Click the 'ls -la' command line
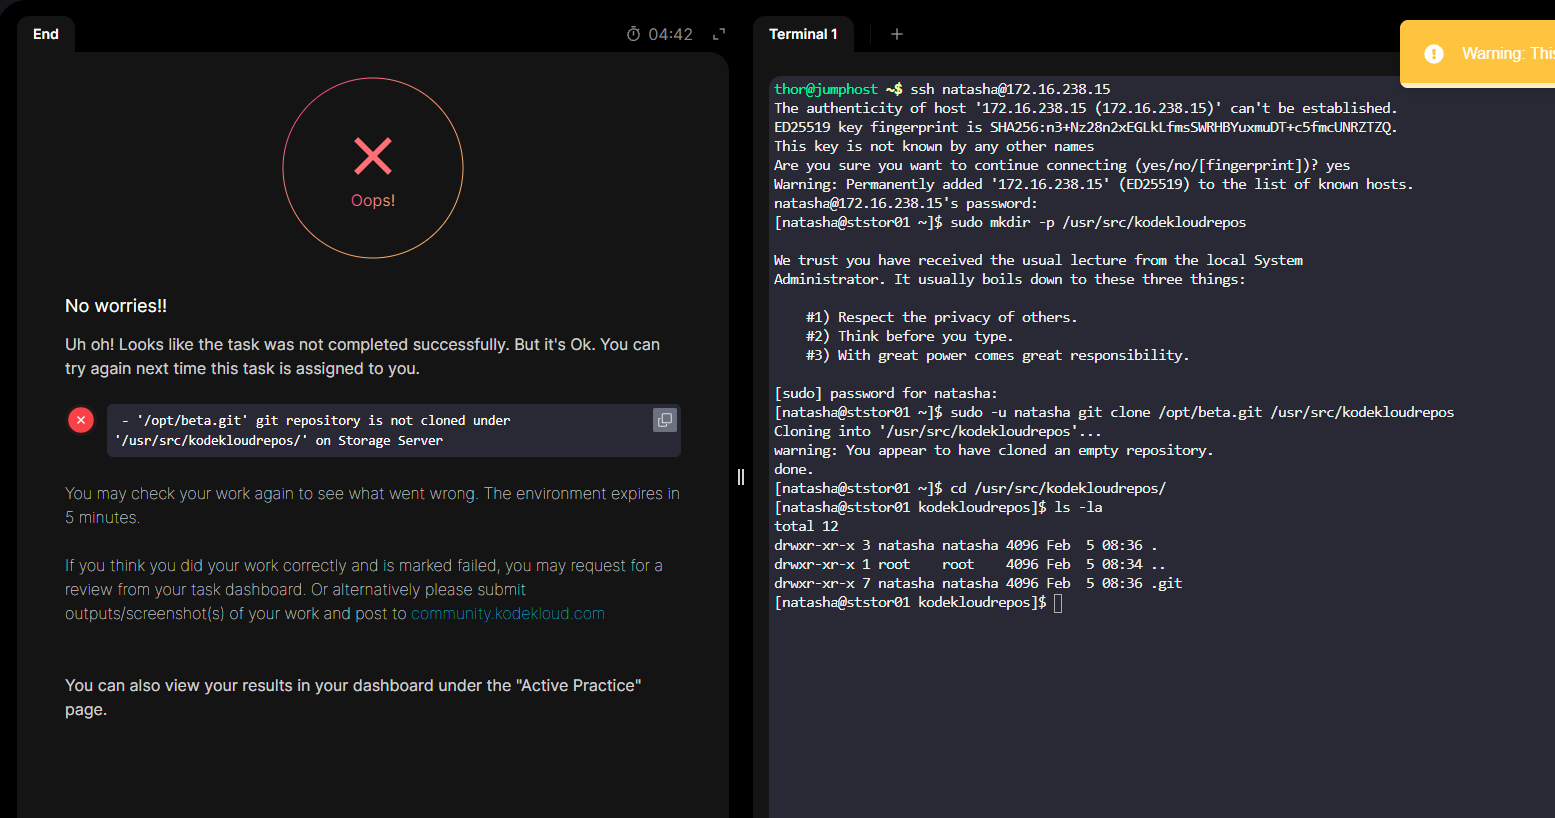1555x818 pixels. click(x=938, y=507)
